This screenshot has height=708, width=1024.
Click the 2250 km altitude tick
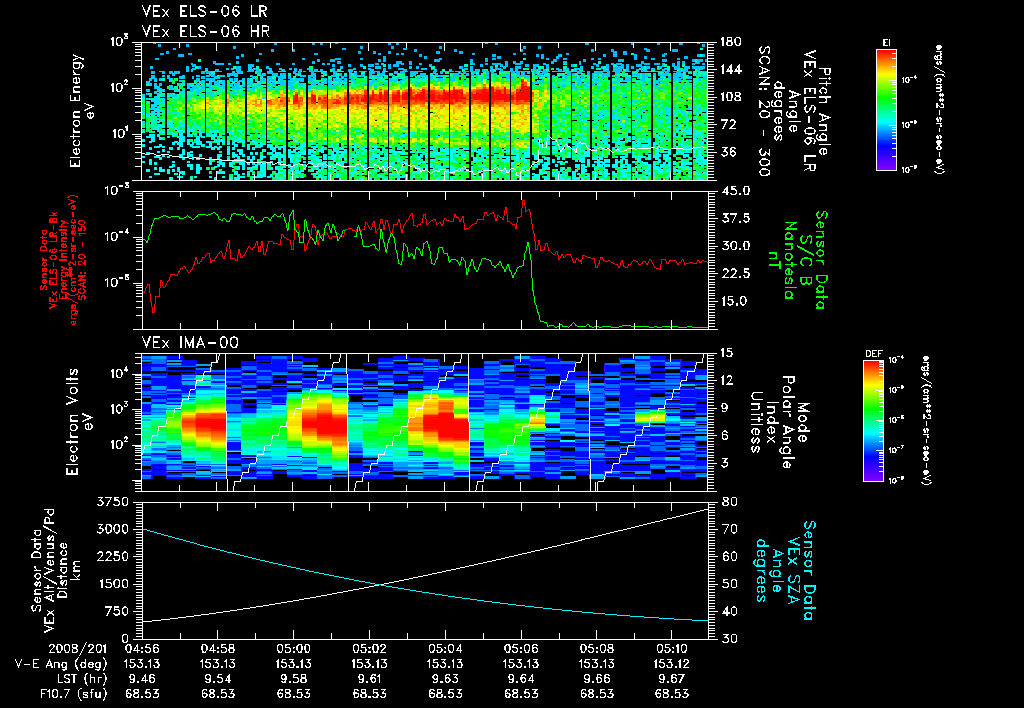[x=112, y=556]
